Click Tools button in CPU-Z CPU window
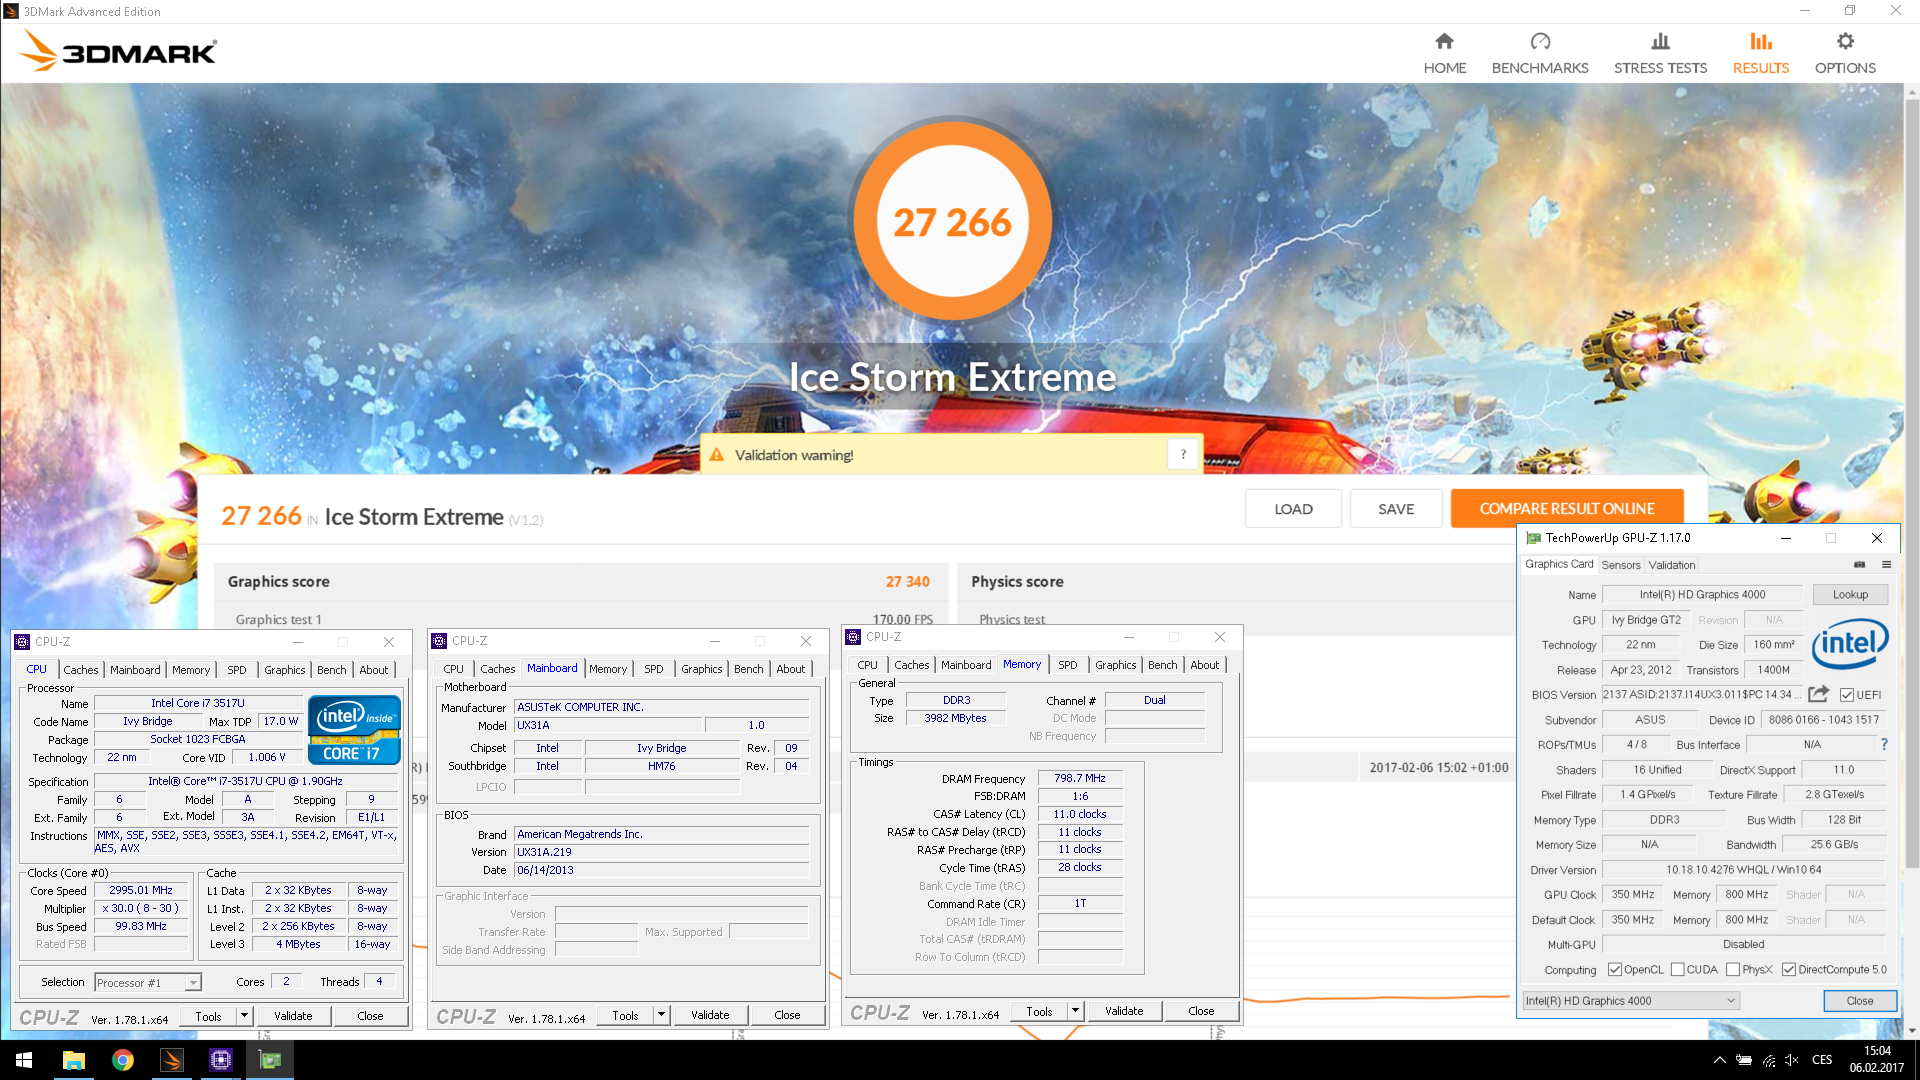1920x1080 pixels. (x=208, y=1015)
